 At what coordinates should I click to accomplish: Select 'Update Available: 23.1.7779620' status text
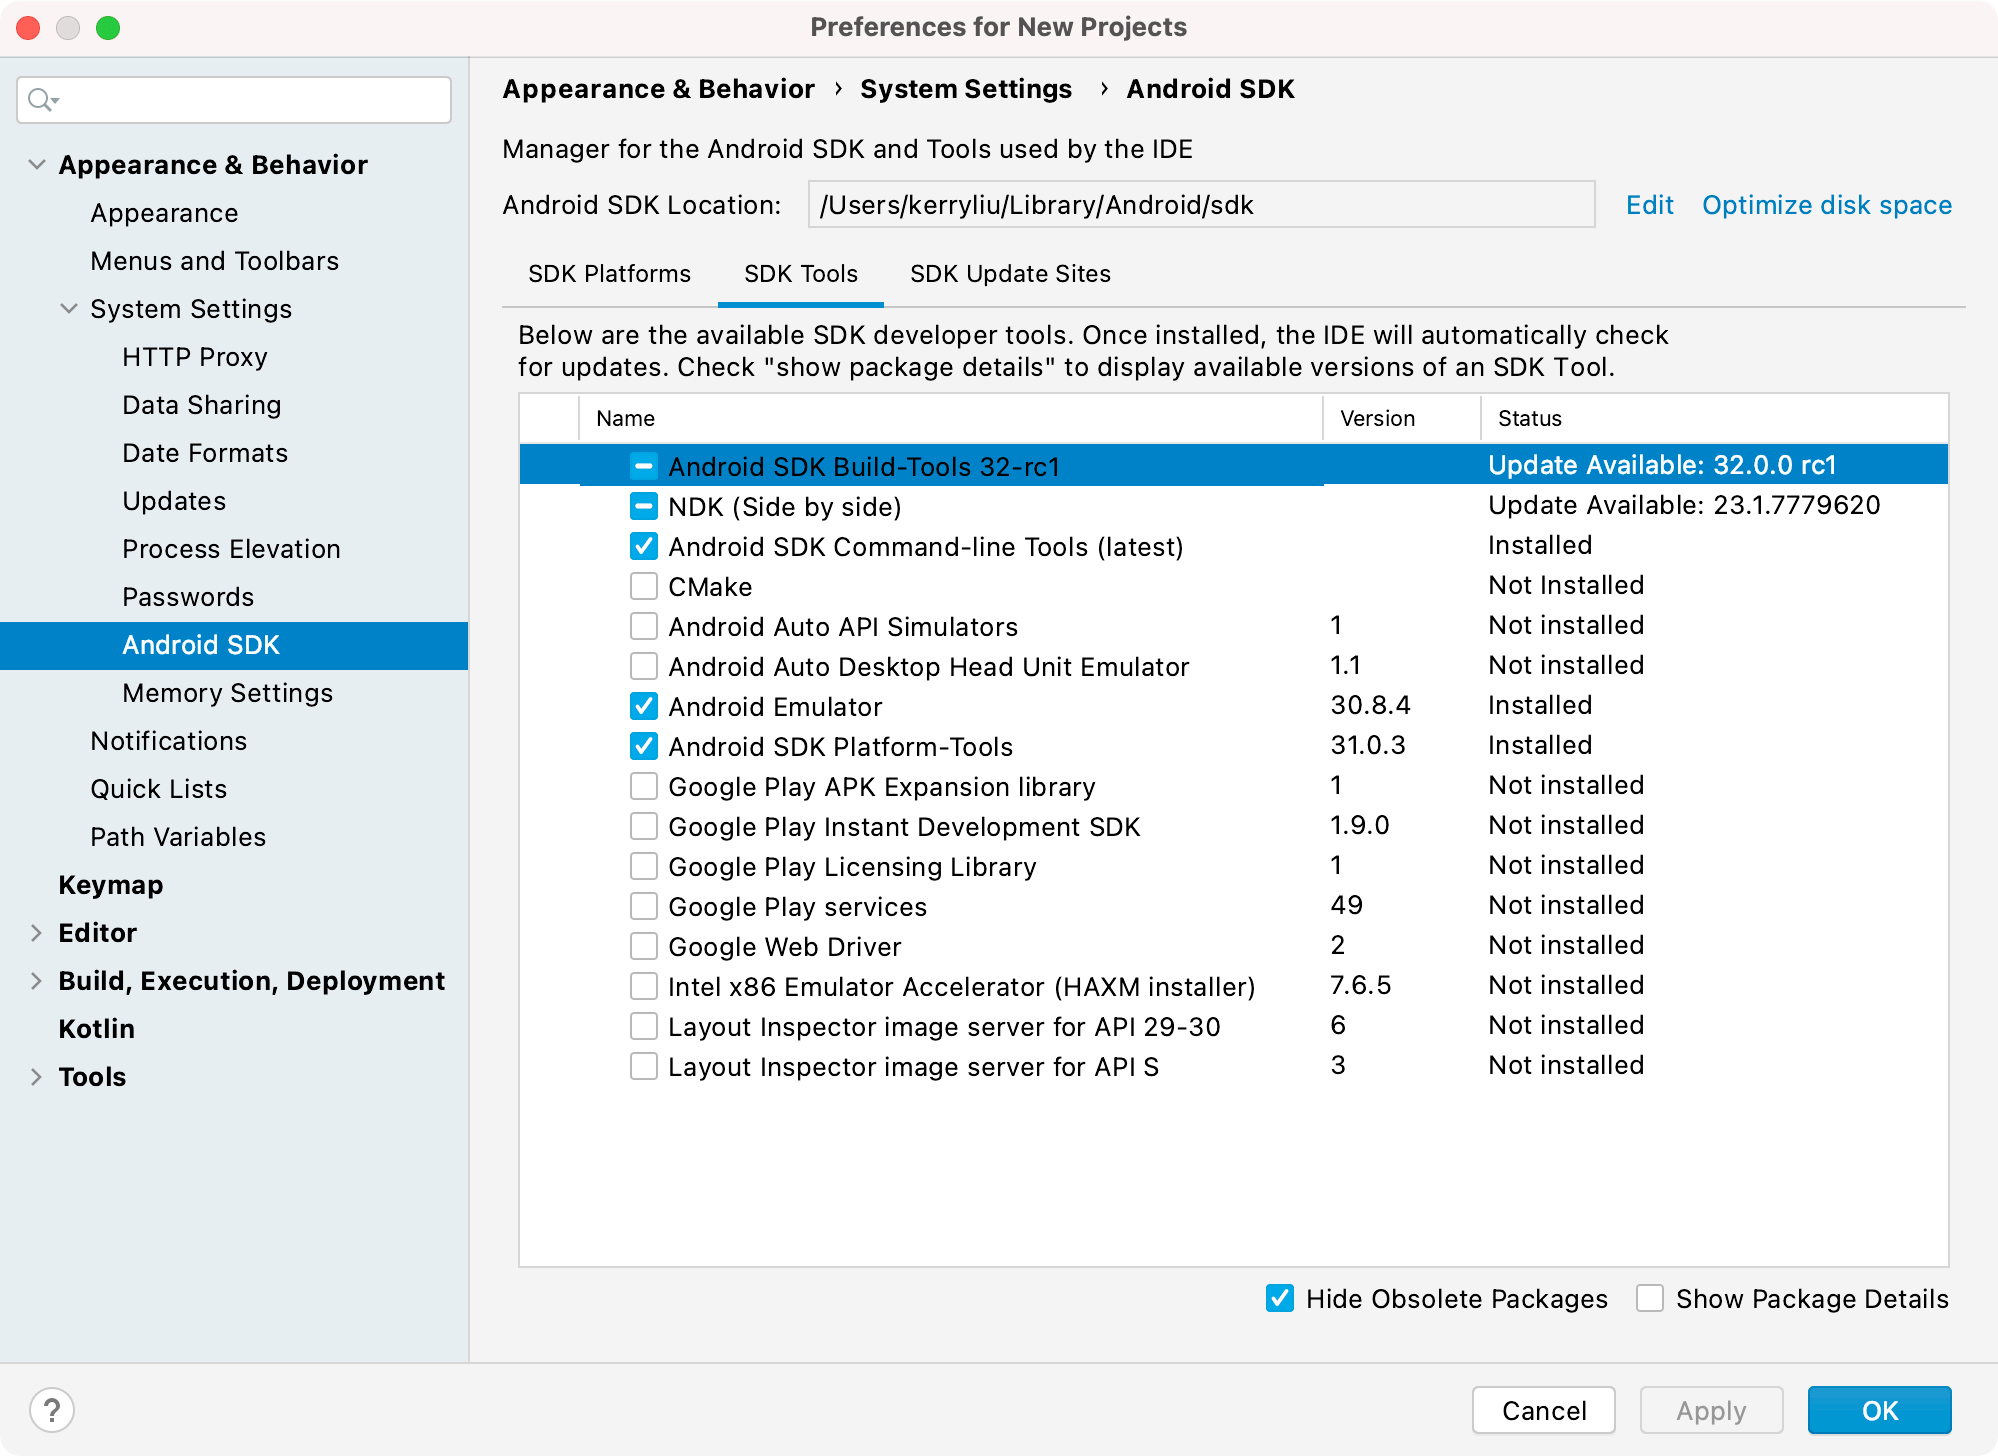[1684, 505]
